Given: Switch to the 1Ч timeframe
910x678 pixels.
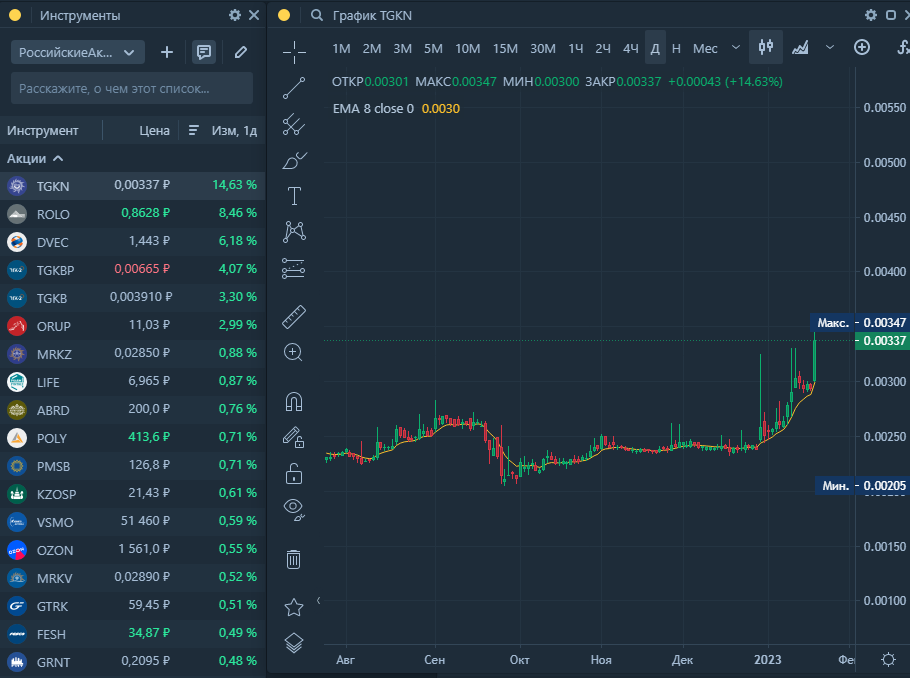Looking at the screenshot, I should 576,48.
